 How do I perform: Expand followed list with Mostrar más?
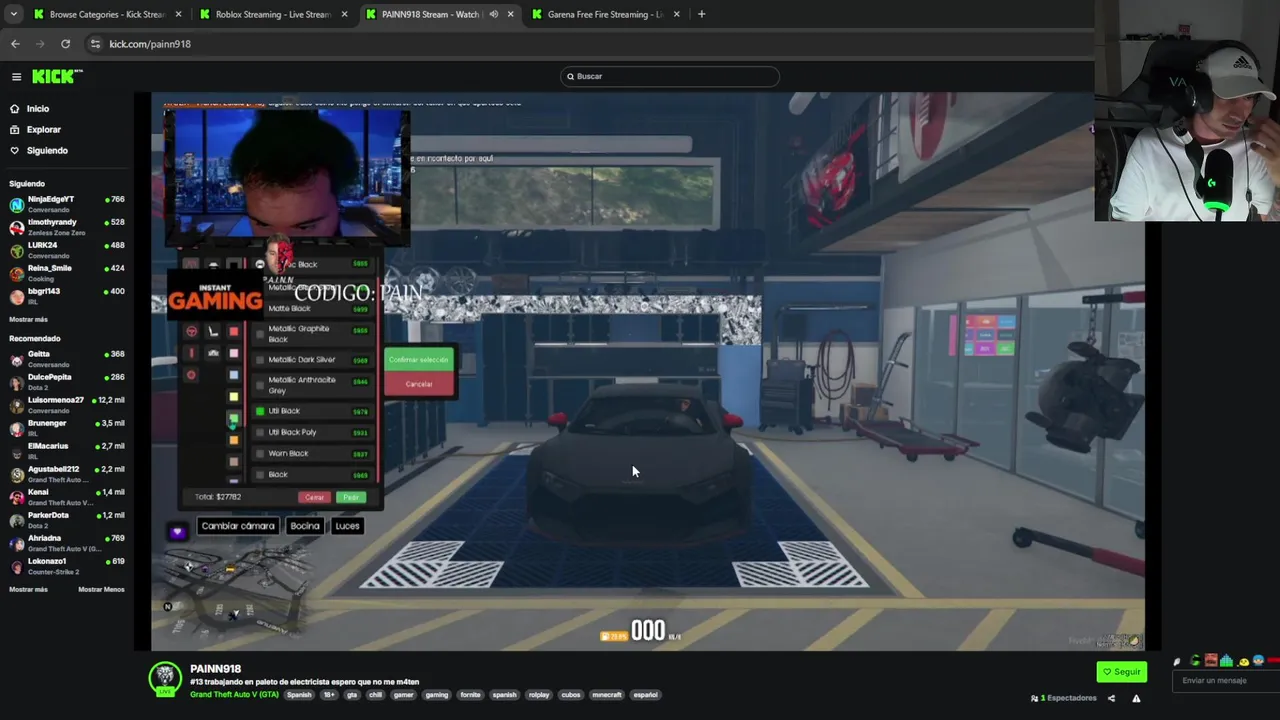28,319
